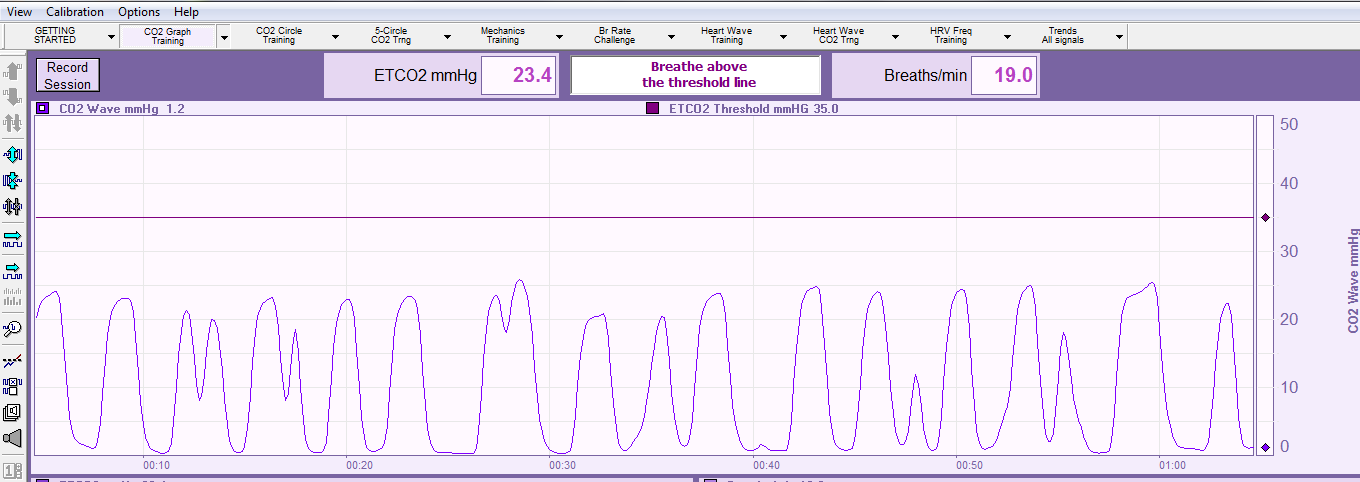Image resolution: width=1360 pixels, height=482 pixels.
Task: Click the black double vertical arrows sidebar icon
Action: coord(13,207)
